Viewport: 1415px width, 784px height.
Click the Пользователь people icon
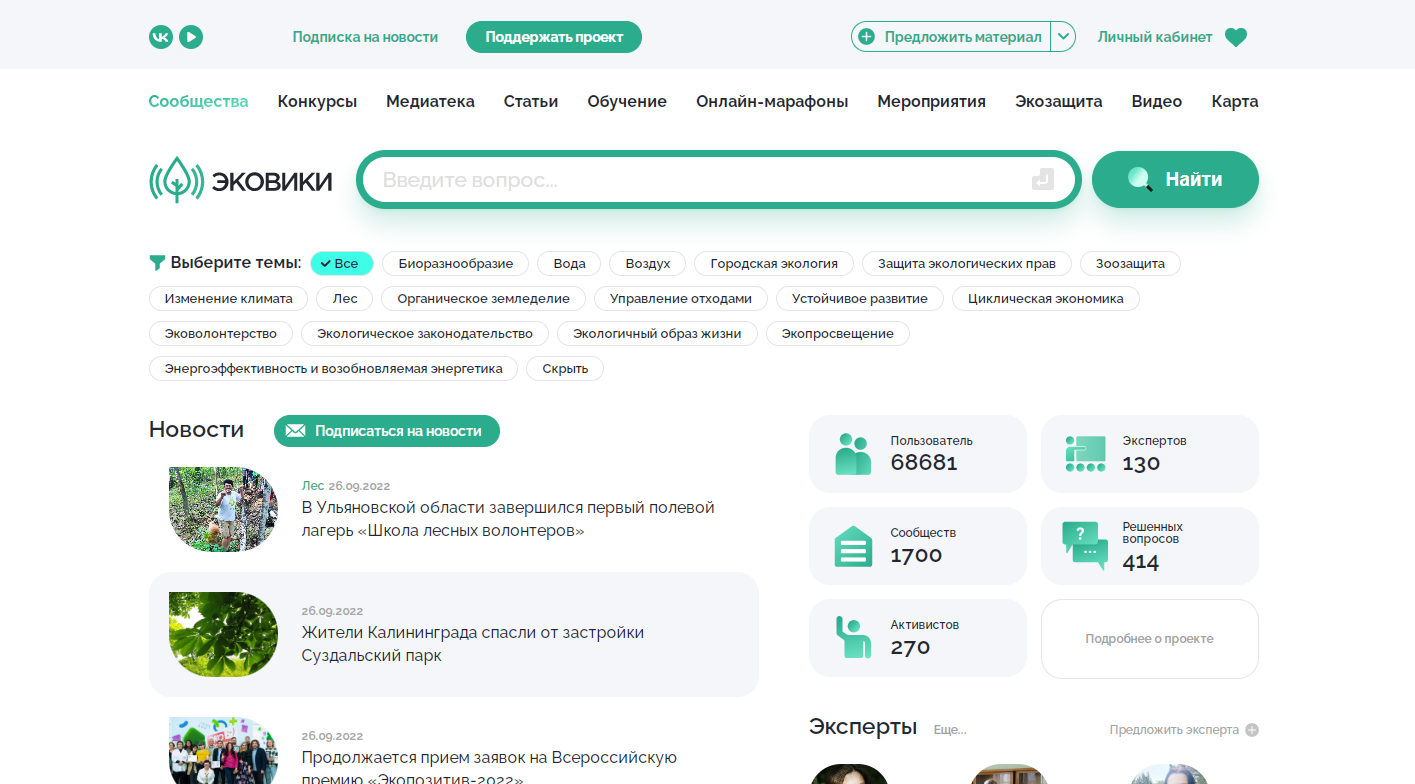click(x=853, y=454)
